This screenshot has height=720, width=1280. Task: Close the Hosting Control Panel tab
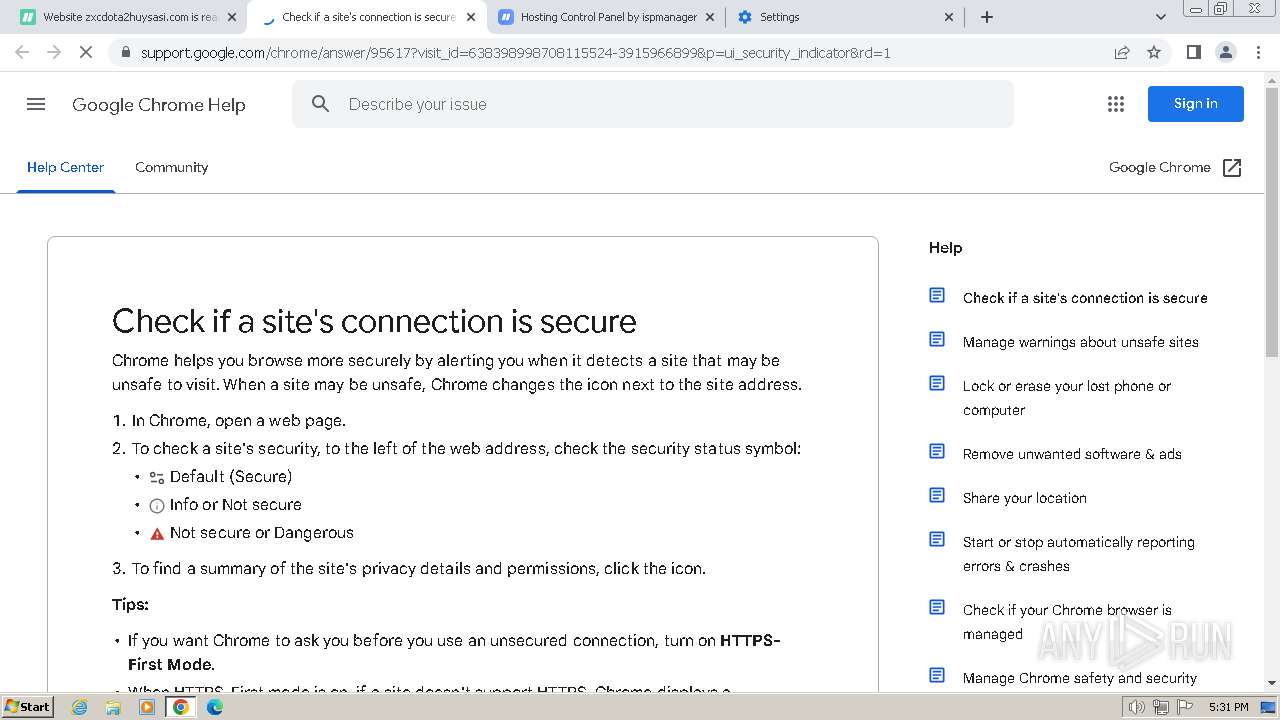coord(710,17)
